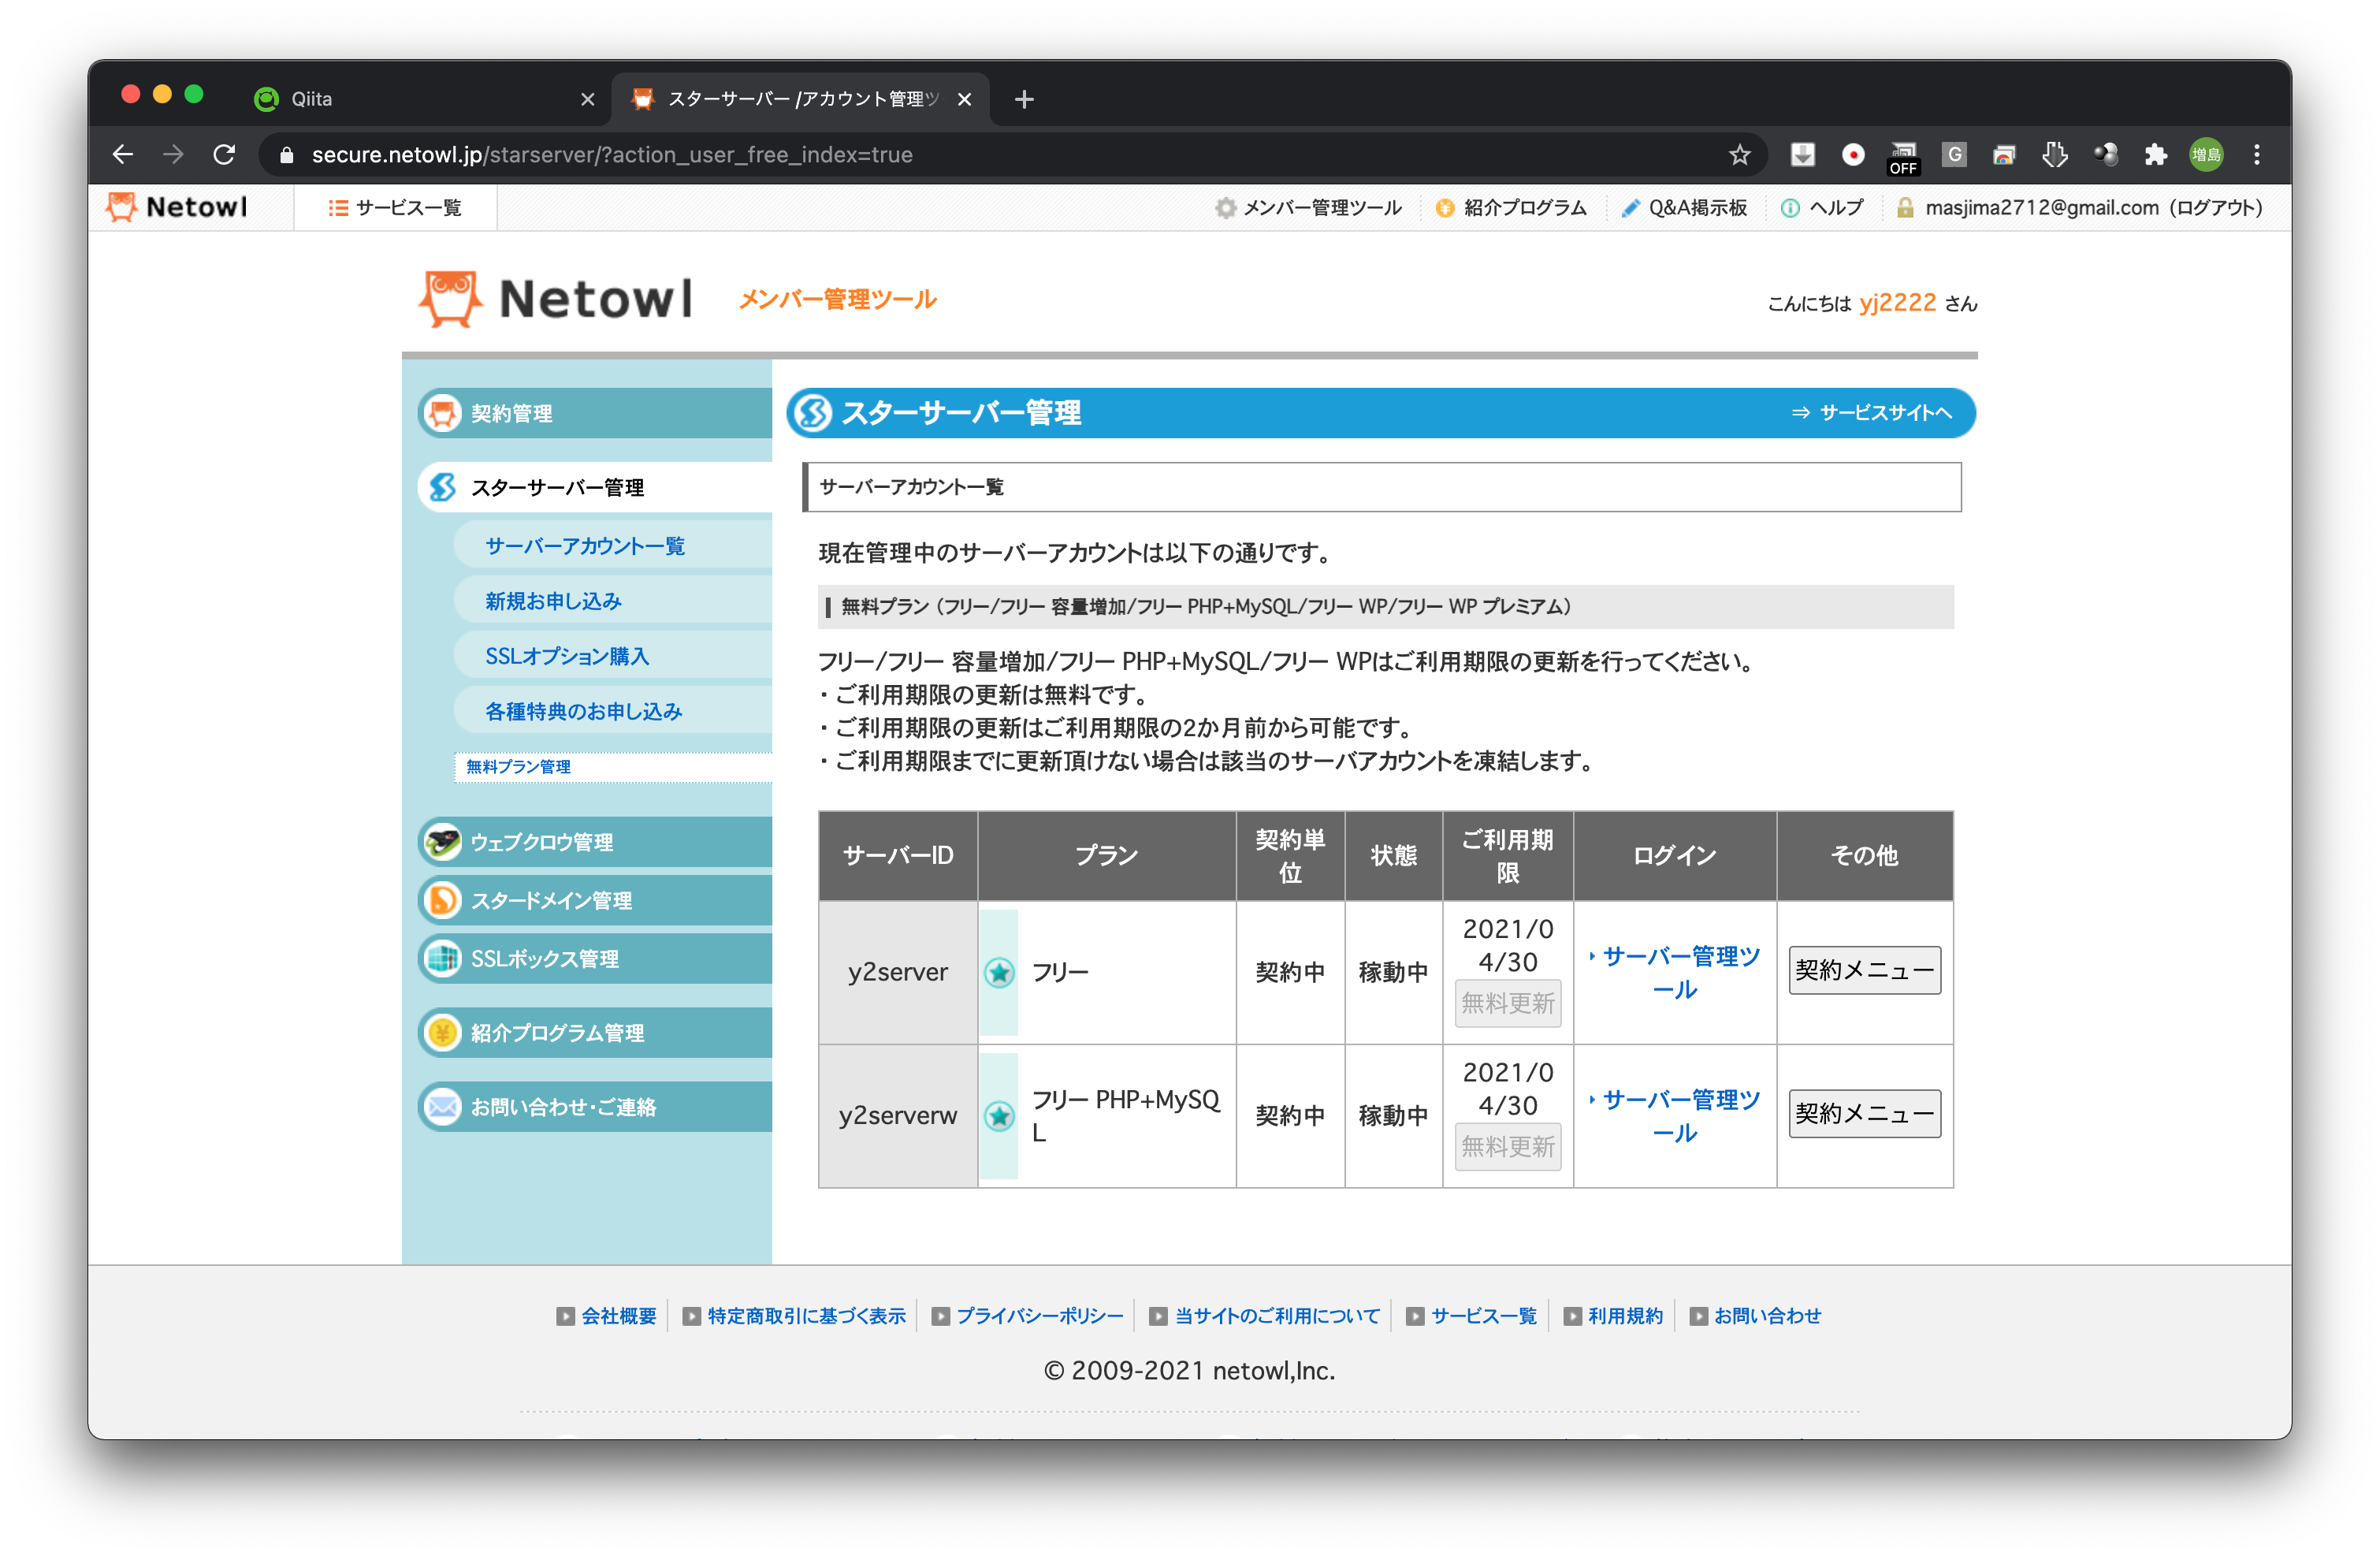Click 無料更新 for y2serverw
The height and width of the screenshot is (1556, 2380).
click(1507, 1146)
